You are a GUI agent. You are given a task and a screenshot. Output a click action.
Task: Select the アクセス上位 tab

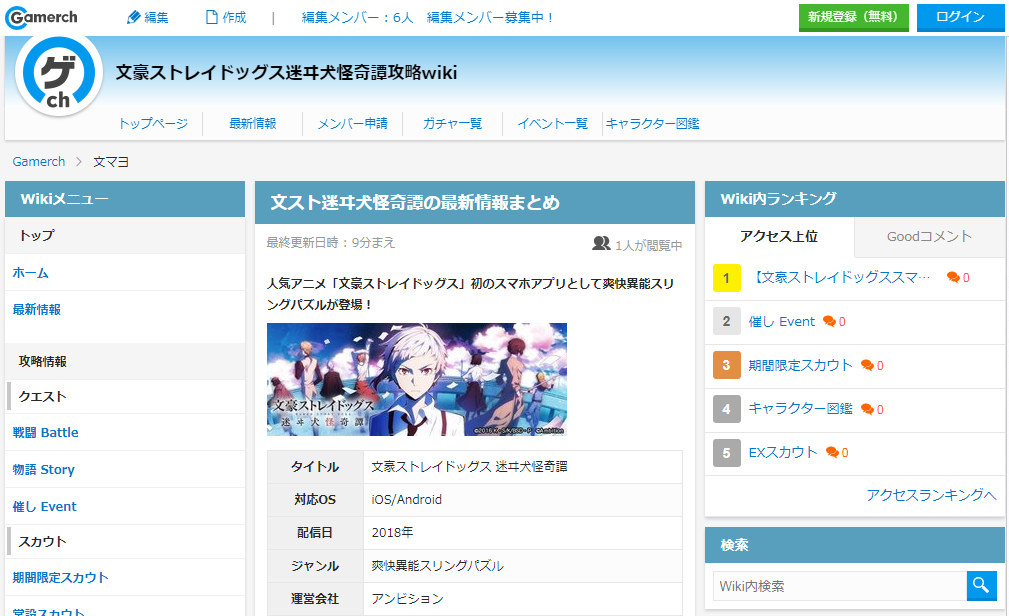click(x=779, y=237)
